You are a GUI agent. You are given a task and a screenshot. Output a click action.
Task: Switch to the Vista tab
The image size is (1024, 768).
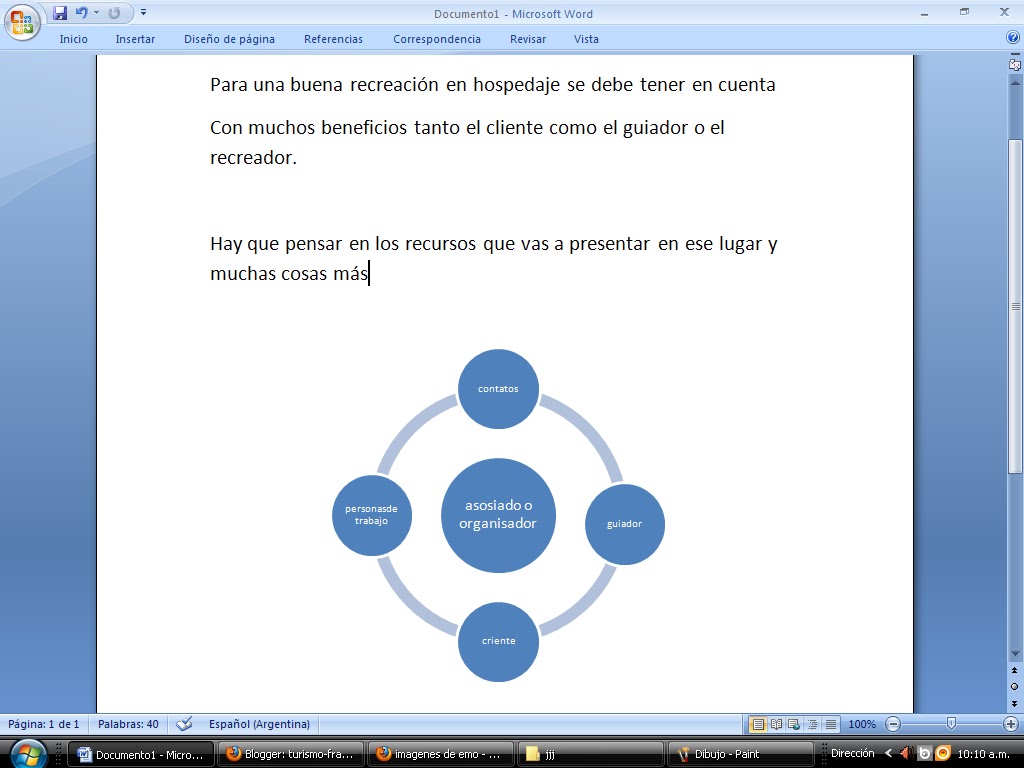point(586,39)
